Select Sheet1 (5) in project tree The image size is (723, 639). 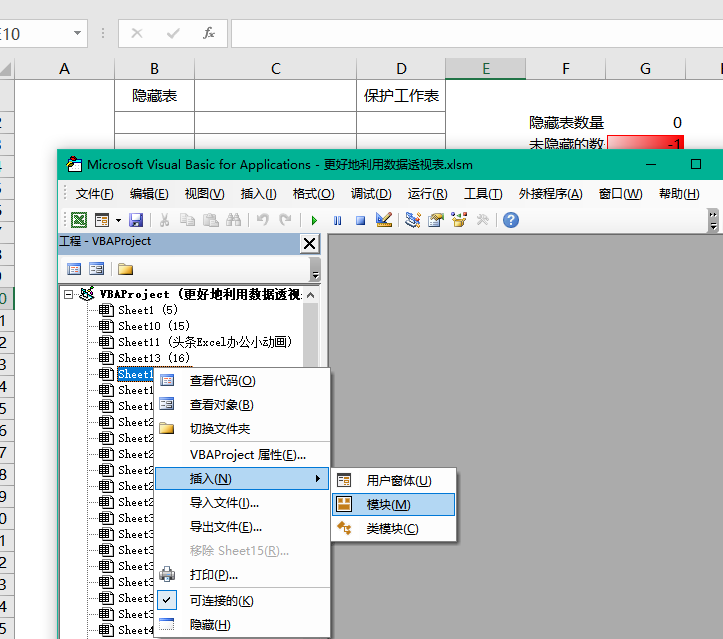point(148,310)
